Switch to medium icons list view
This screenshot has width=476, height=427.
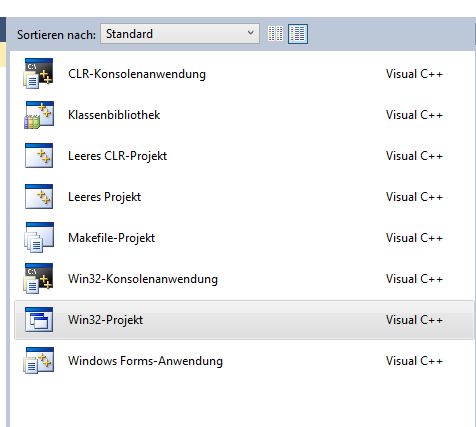[298, 34]
